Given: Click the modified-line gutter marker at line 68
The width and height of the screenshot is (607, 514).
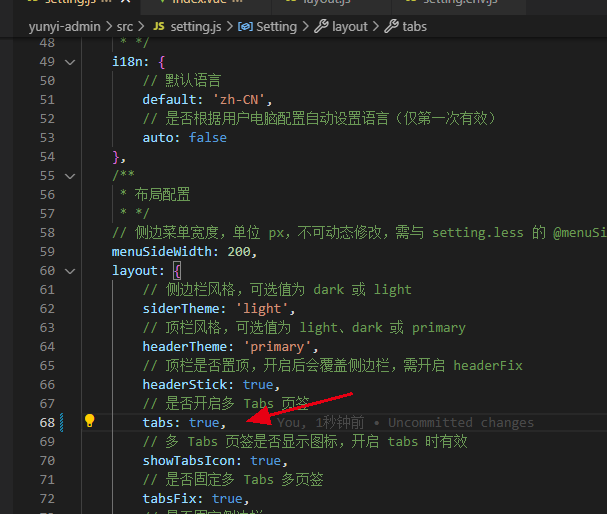Looking at the screenshot, I should (x=61, y=422).
